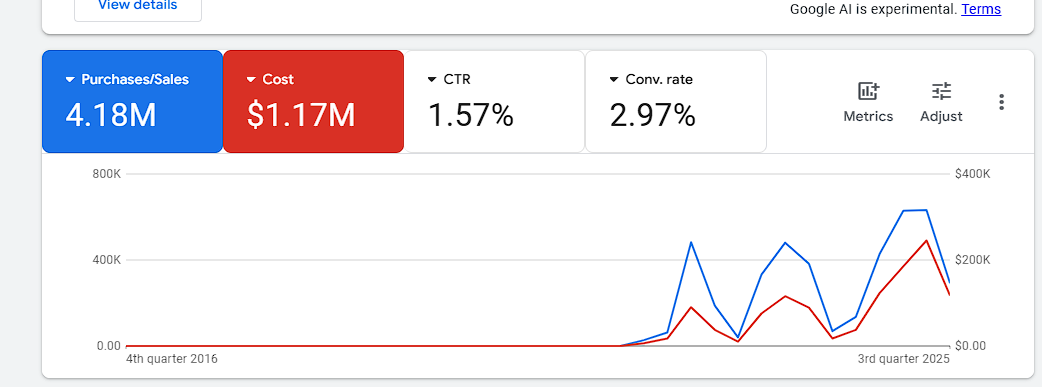Open the Metrics chart icon
Screen dimensions: 1042x387
868,91
